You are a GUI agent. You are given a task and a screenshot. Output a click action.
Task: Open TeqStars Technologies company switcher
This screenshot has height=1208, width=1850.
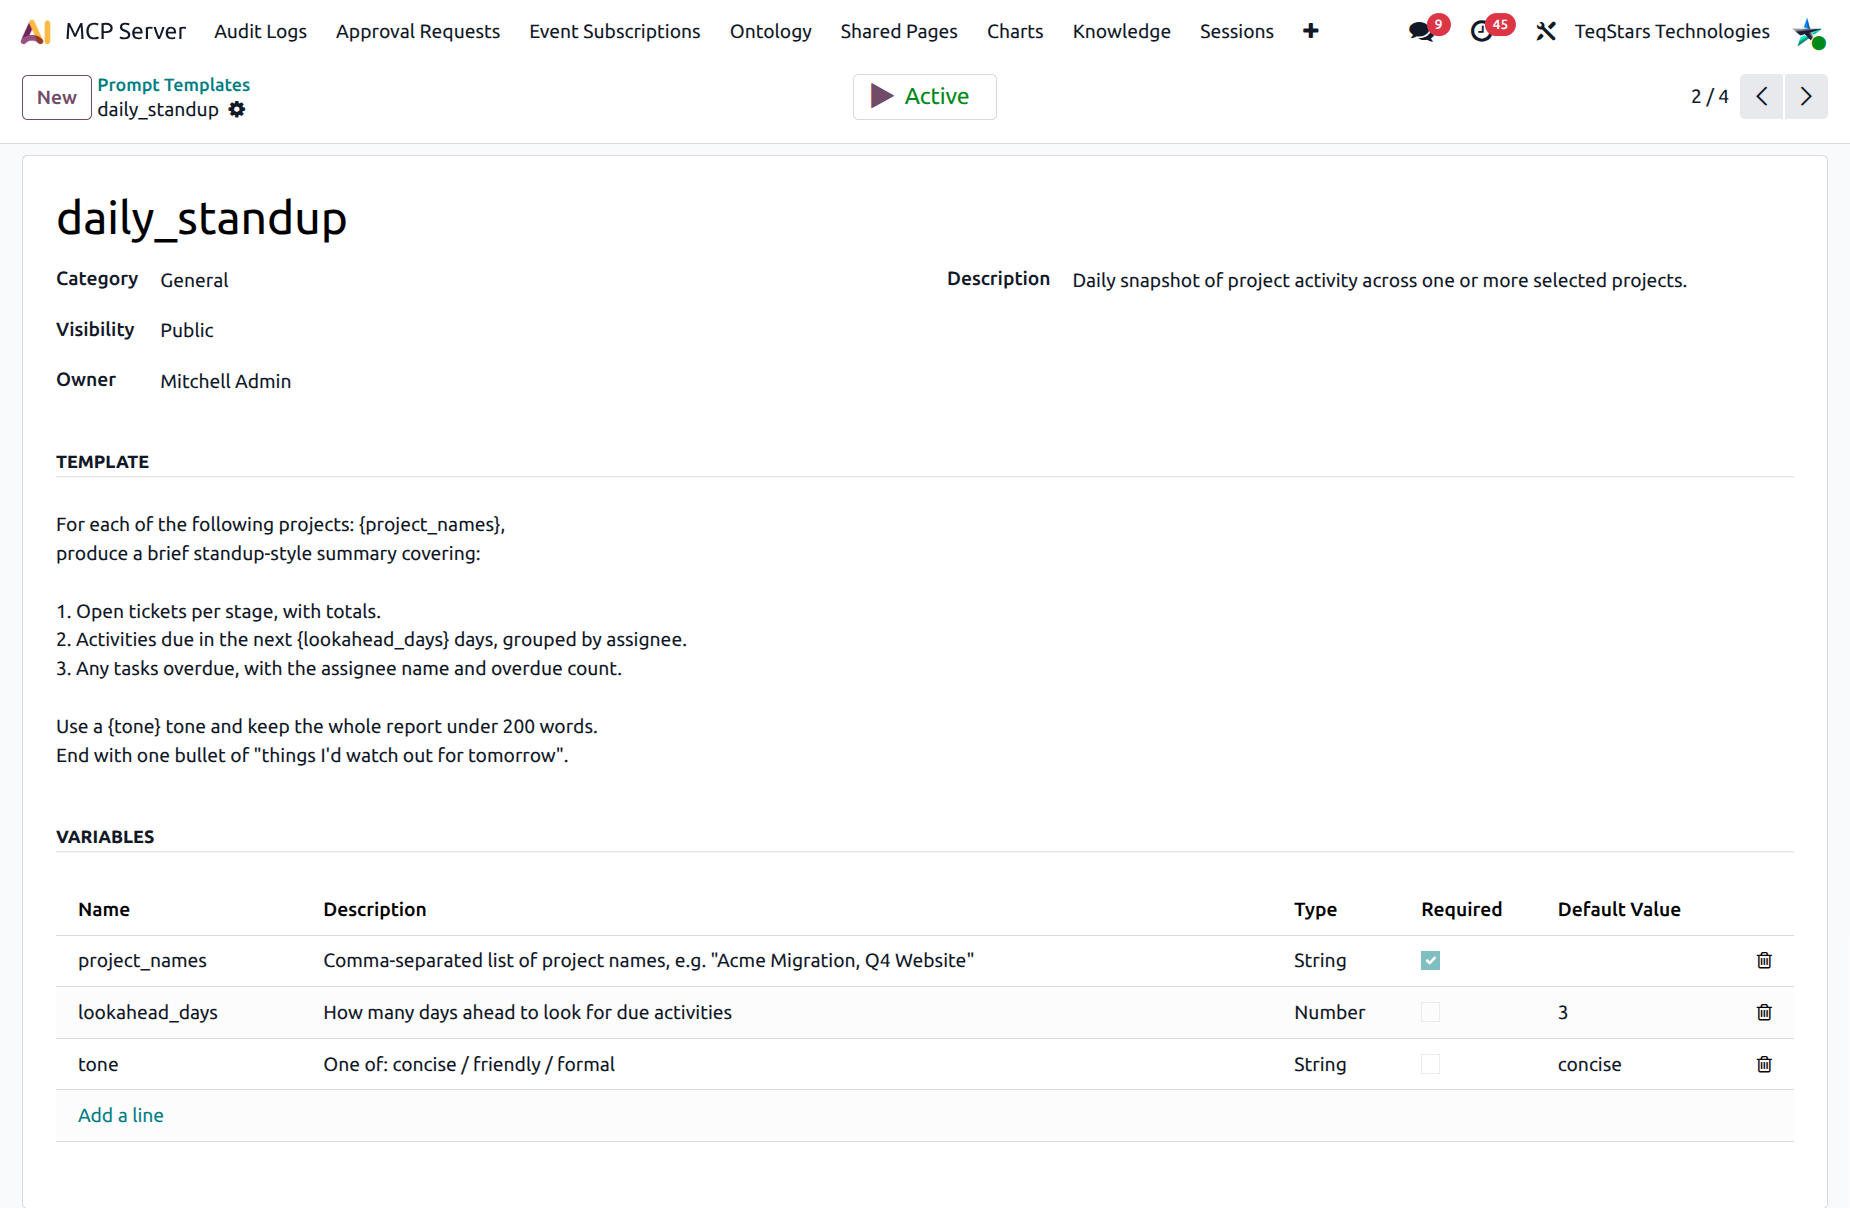click(x=1672, y=31)
